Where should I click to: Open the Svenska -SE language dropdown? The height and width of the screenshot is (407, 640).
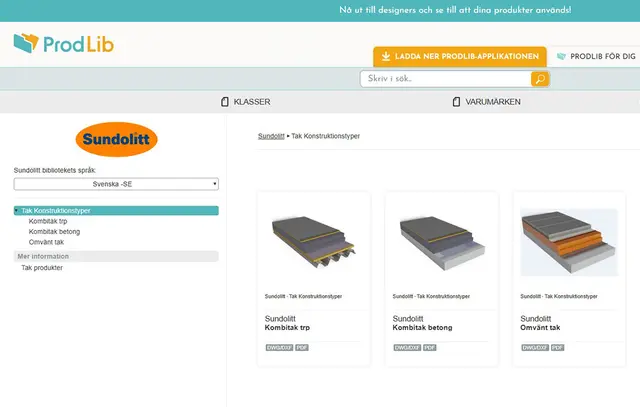pos(116,184)
